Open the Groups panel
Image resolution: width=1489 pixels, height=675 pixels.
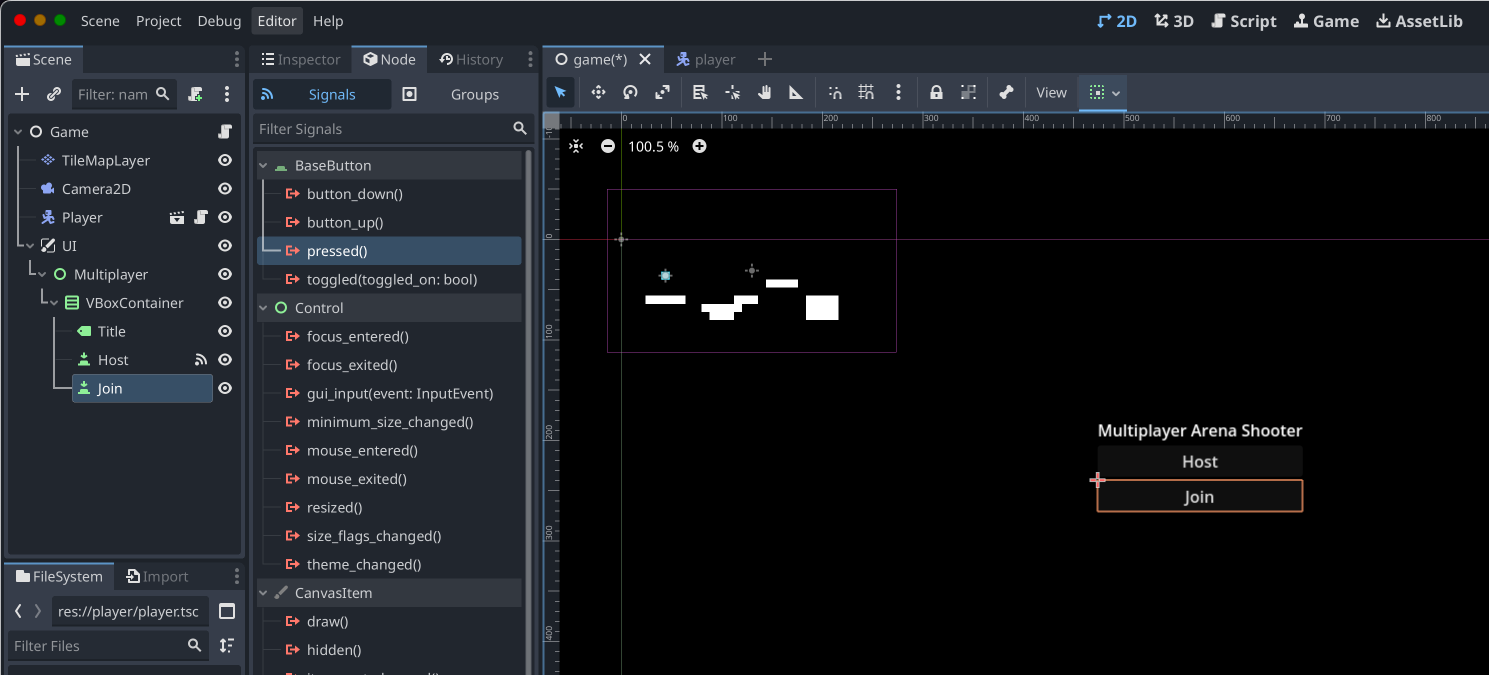point(474,94)
